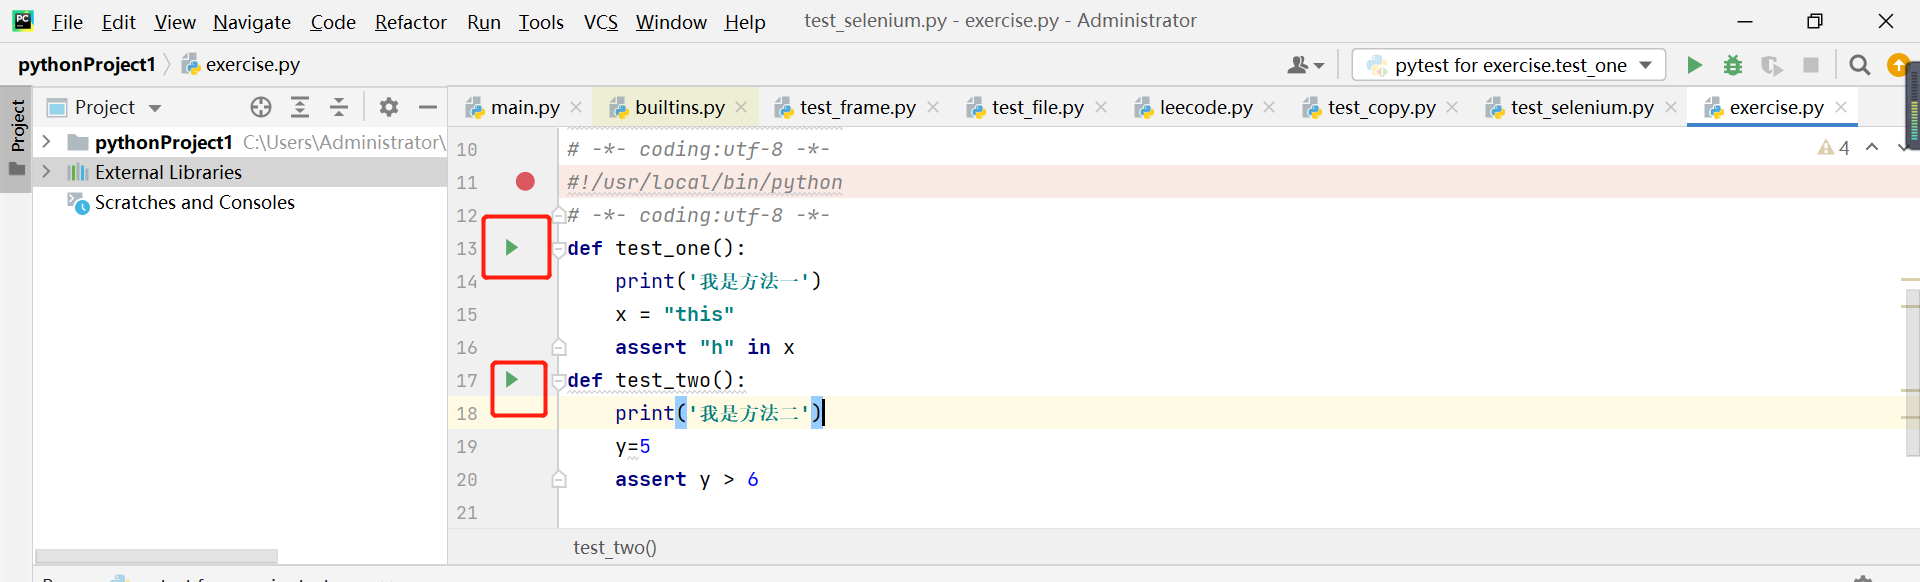Open Search Everywhere magnifier icon

tap(1859, 65)
